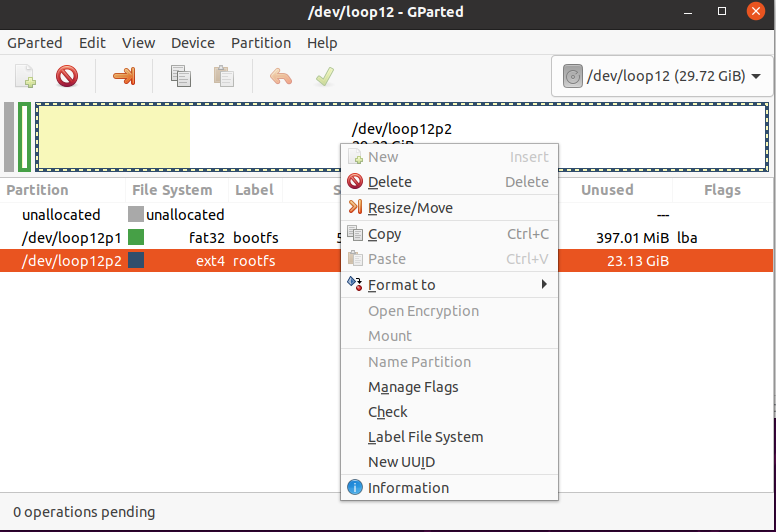The image size is (776, 532).
Task: Click the bootfs label cell
Action: (x=256, y=238)
